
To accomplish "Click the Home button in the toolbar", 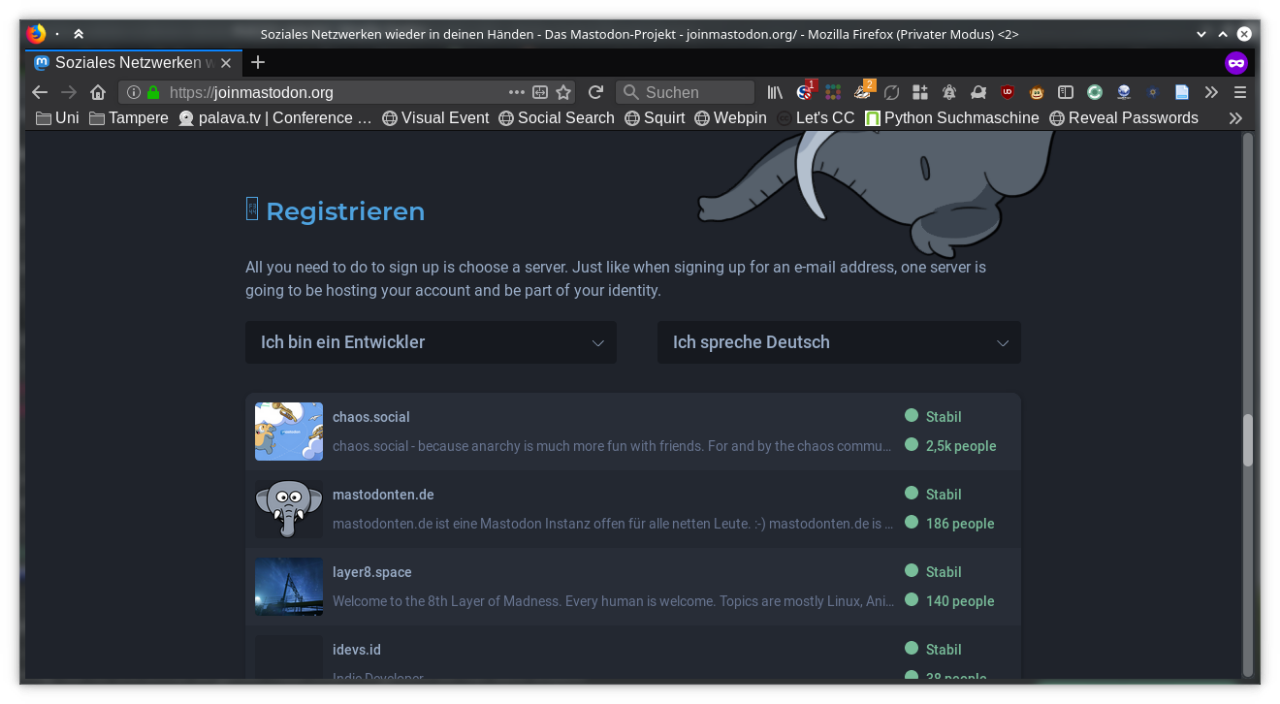I will pyautogui.click(x=97, y=92).
